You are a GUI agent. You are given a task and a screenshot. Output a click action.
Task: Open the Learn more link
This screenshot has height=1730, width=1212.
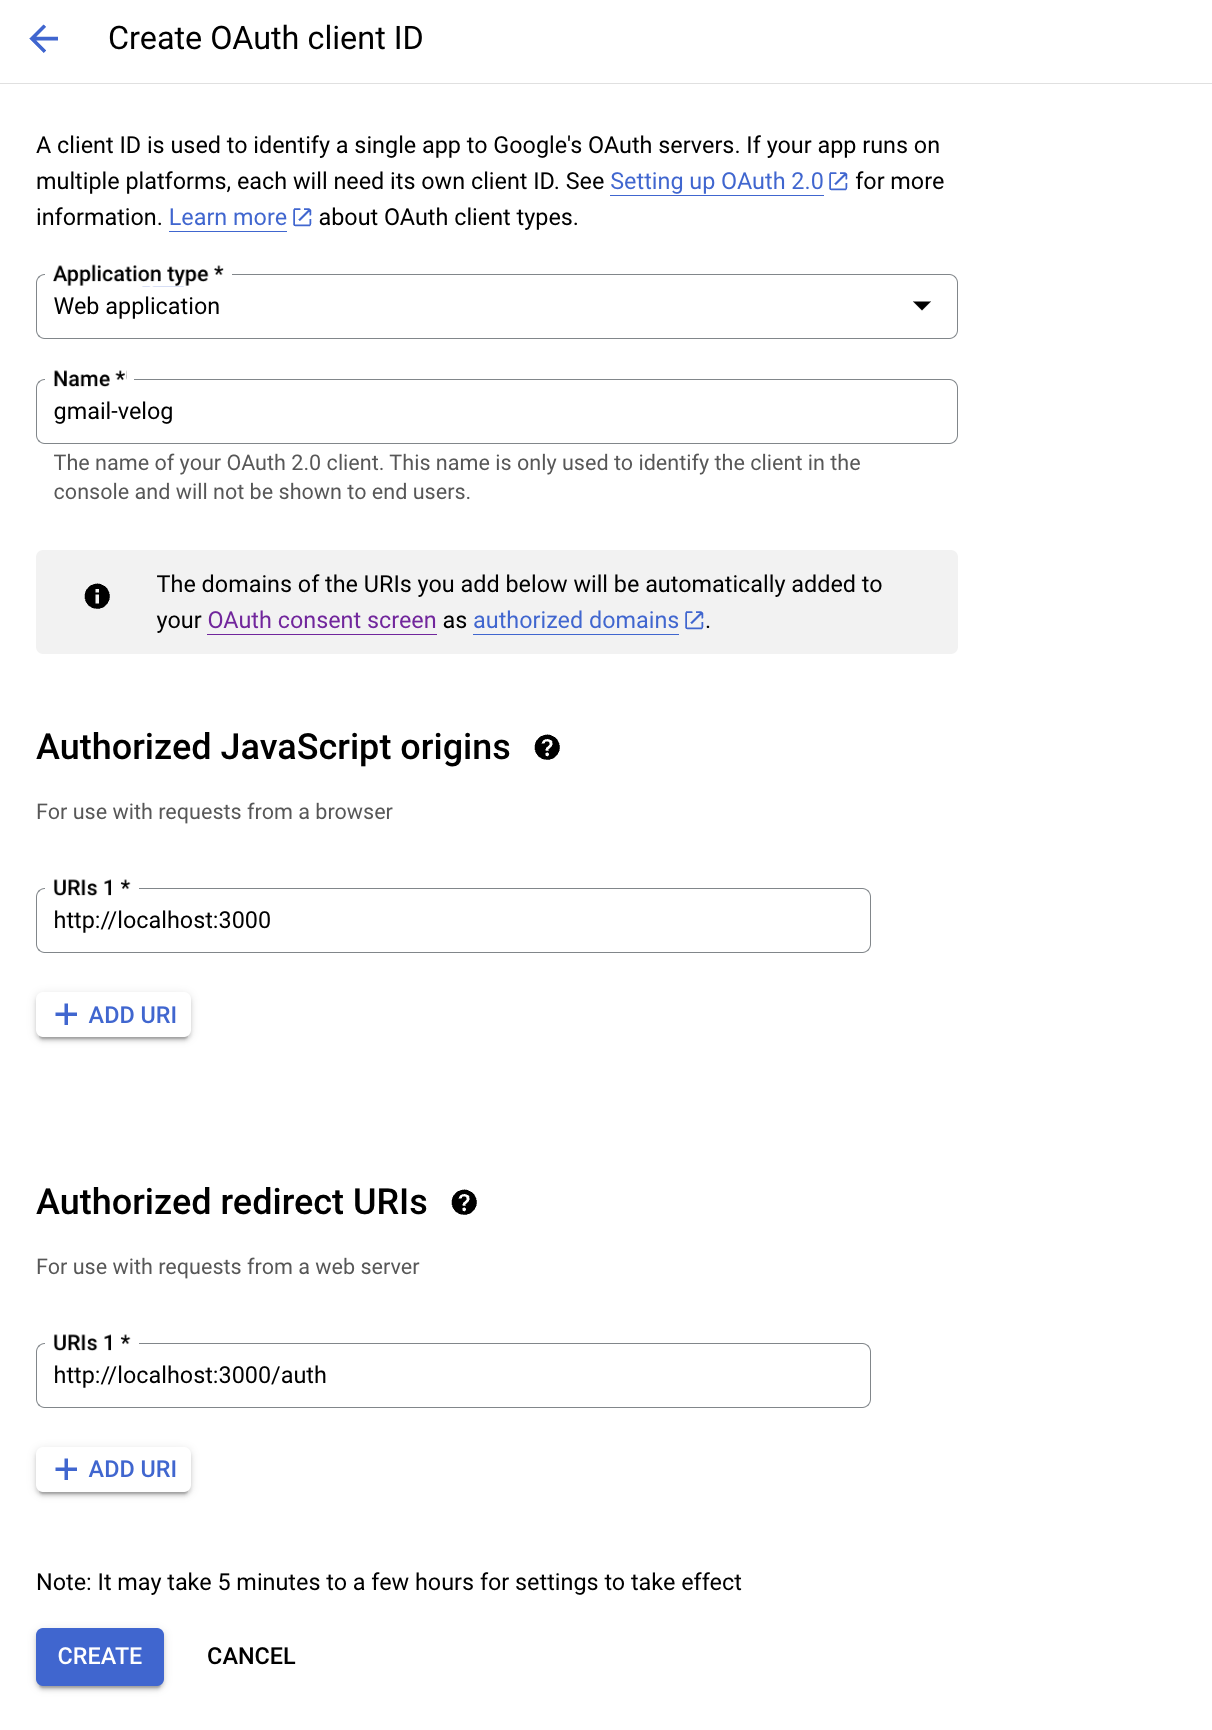[x=227, y=217]
